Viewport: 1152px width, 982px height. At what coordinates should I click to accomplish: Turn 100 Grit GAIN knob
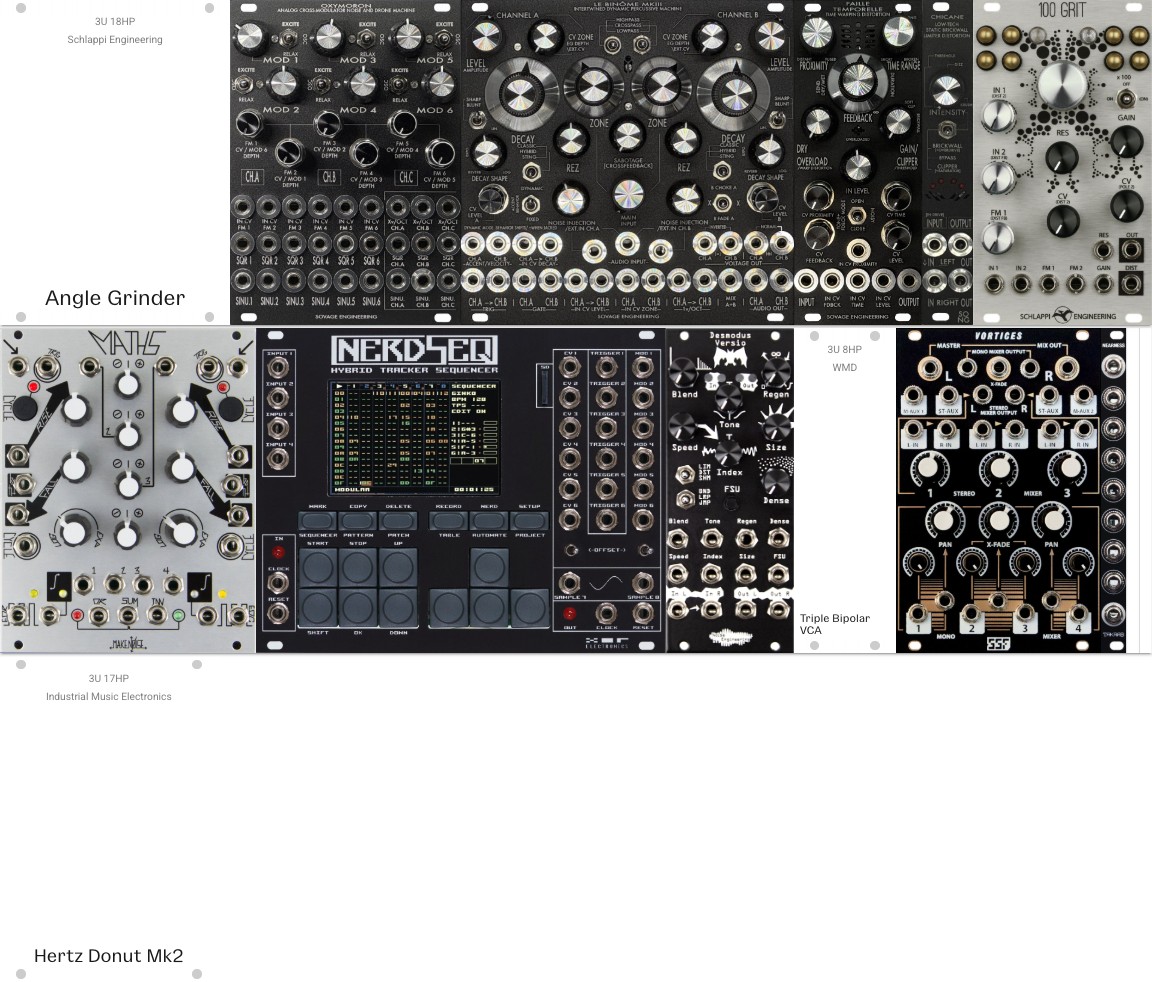click(x=1126, y=142)
